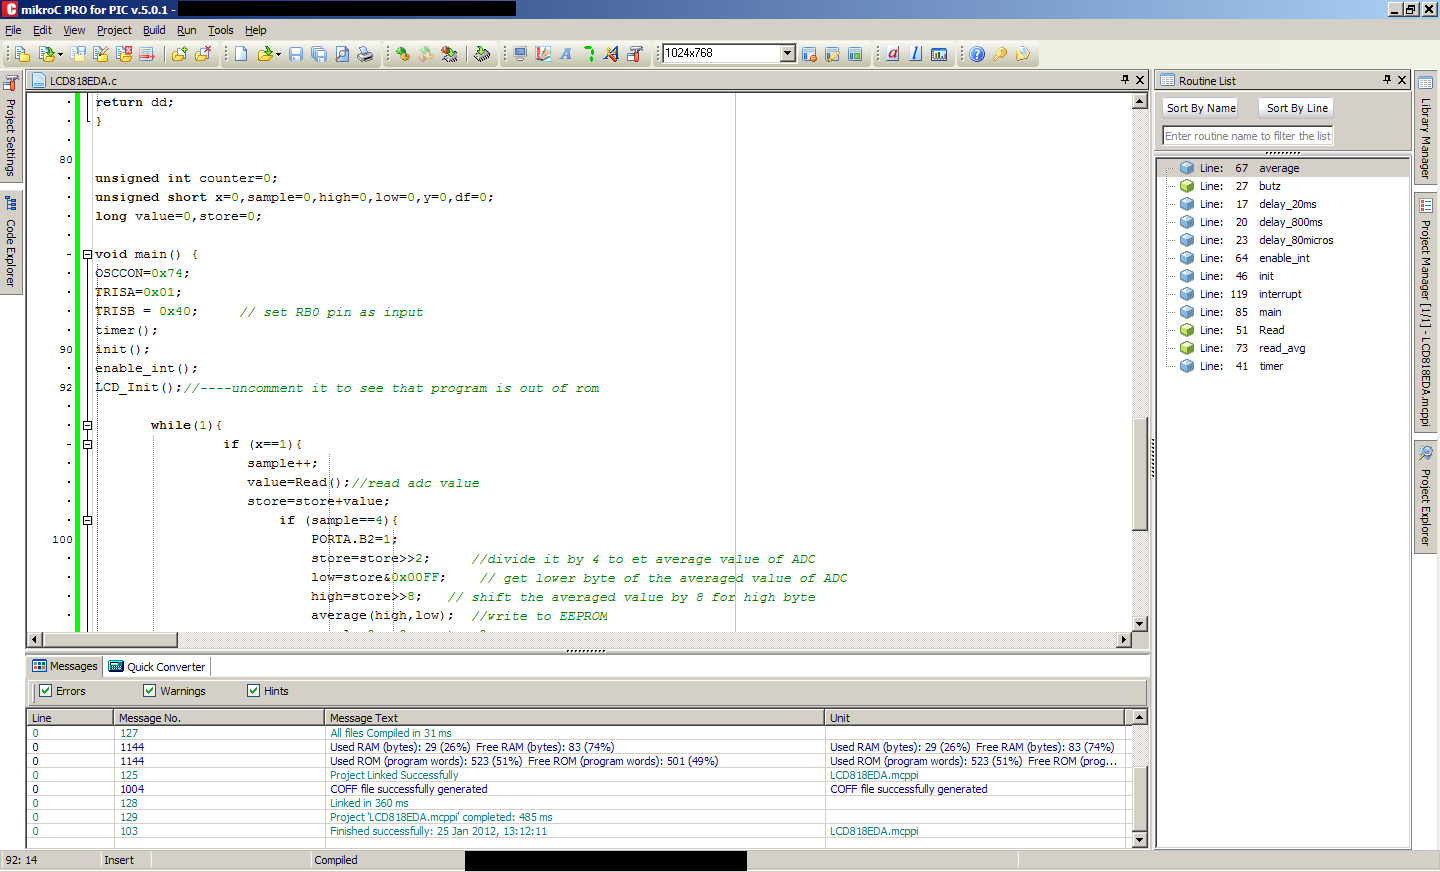Collapse the void main() code block
The width and height of the screenshot is (1440, 872).
[87, 255]
